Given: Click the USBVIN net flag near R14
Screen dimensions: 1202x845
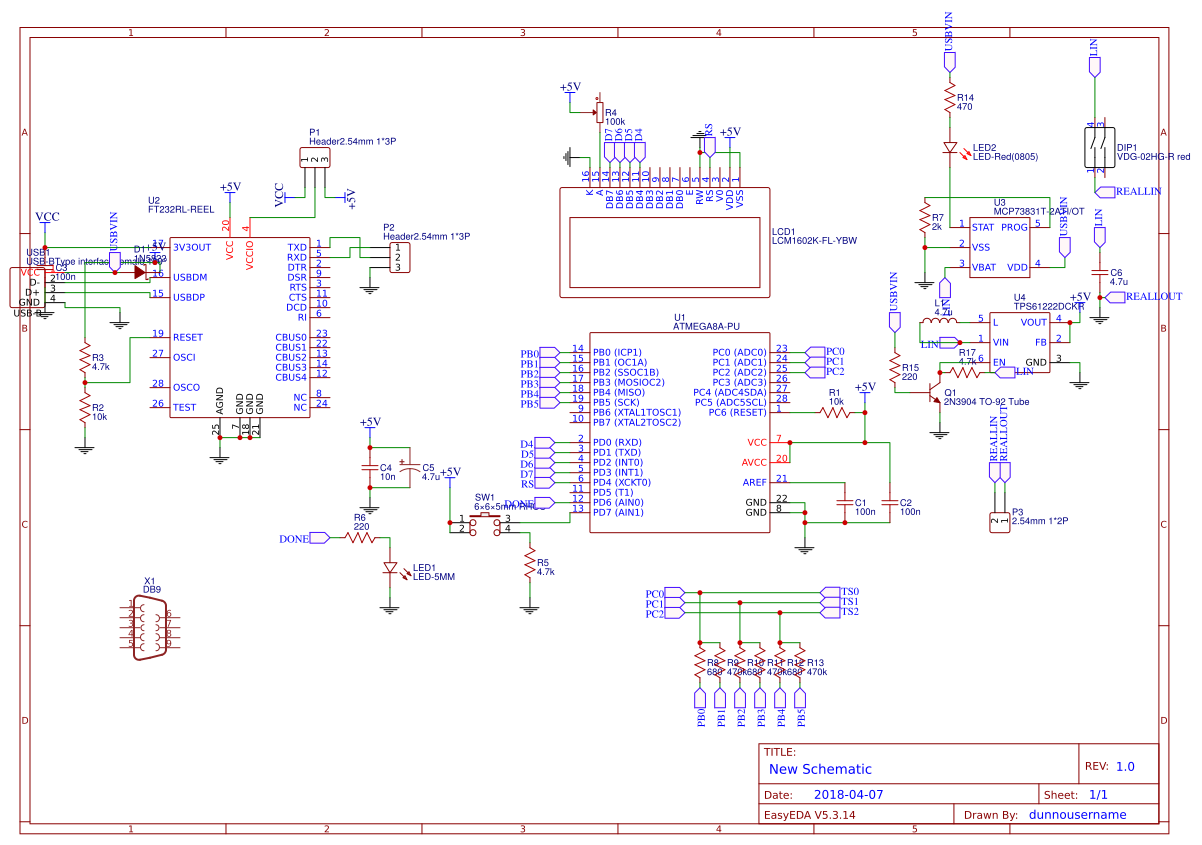Looking at the screenshot, I should 948,60.
